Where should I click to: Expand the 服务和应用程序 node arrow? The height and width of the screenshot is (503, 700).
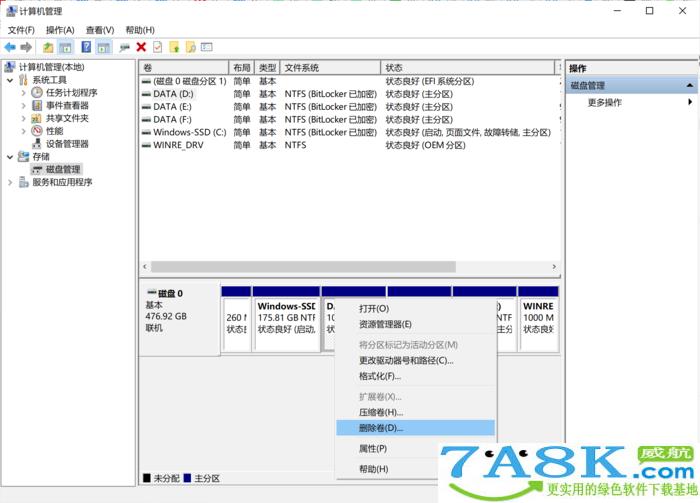click(x=10, y=182)
